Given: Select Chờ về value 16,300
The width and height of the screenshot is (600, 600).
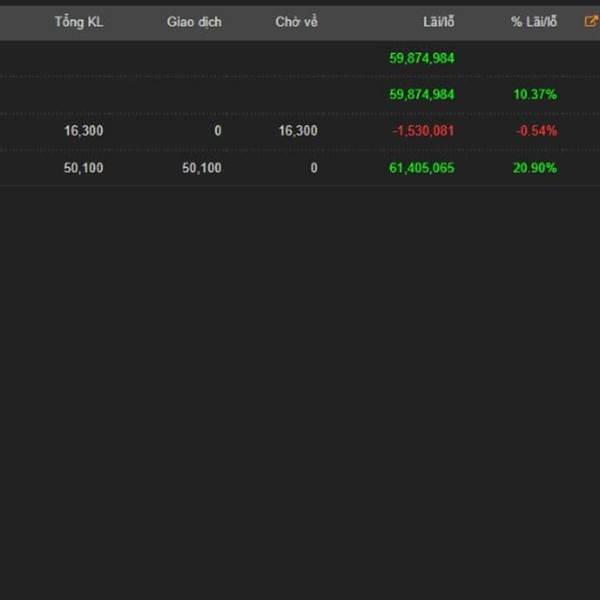Looking at the screenshot, I should (x=298, y=131).
